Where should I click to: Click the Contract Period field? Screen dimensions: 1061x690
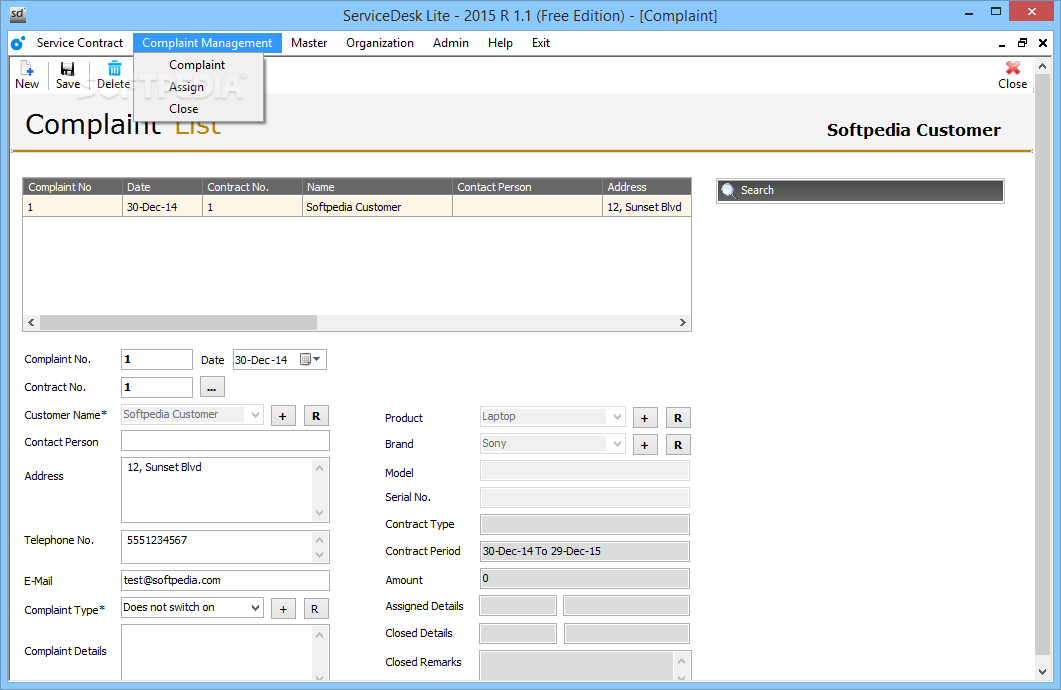(x=585, y=551)
